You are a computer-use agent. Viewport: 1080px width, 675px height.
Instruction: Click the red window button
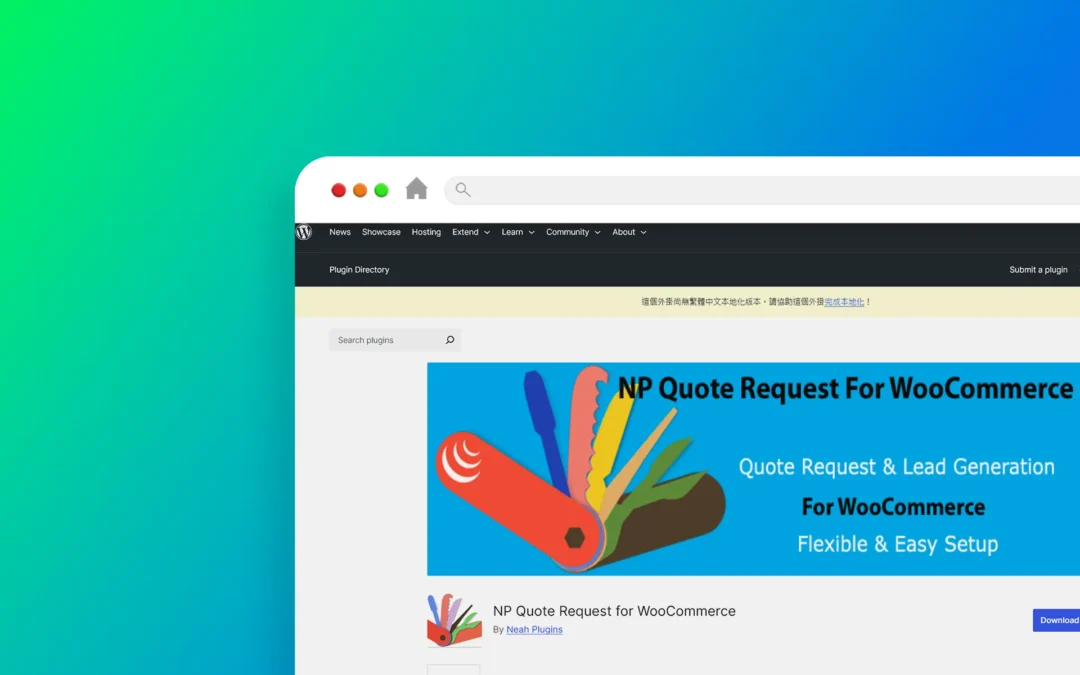coord(338,190)
